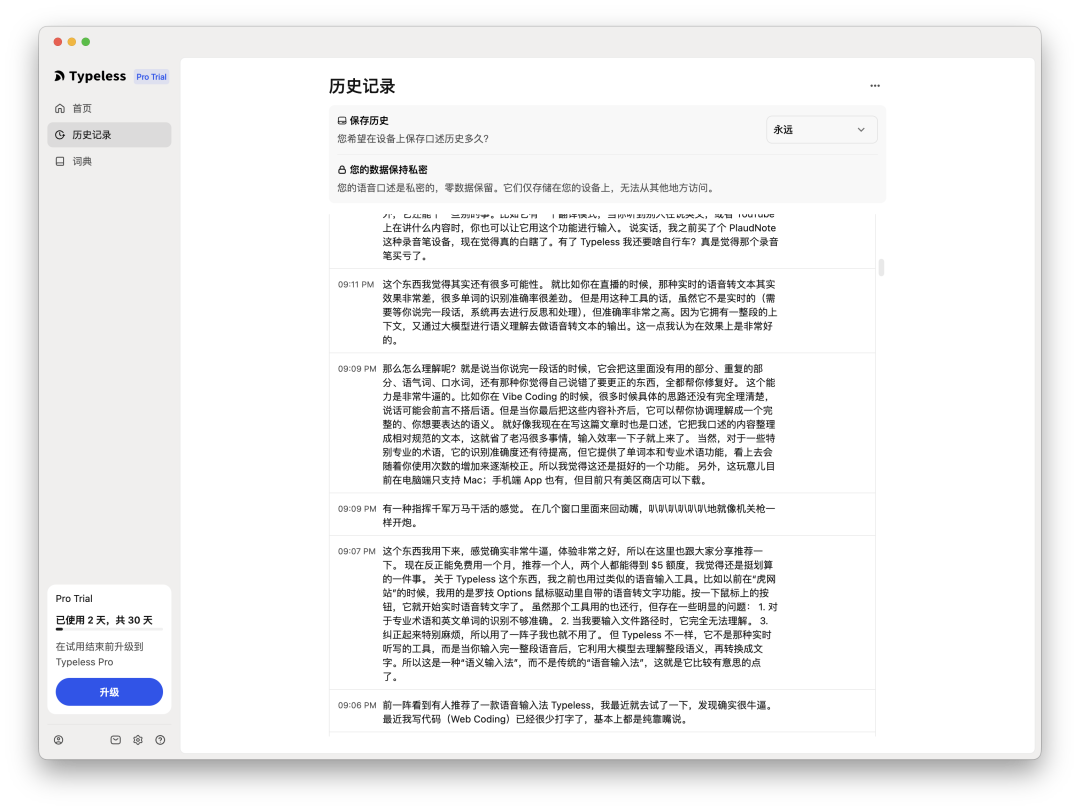1080x811 pixels.
Task: Click the disk icon beside 保存历史
Action: coord(342,121)
